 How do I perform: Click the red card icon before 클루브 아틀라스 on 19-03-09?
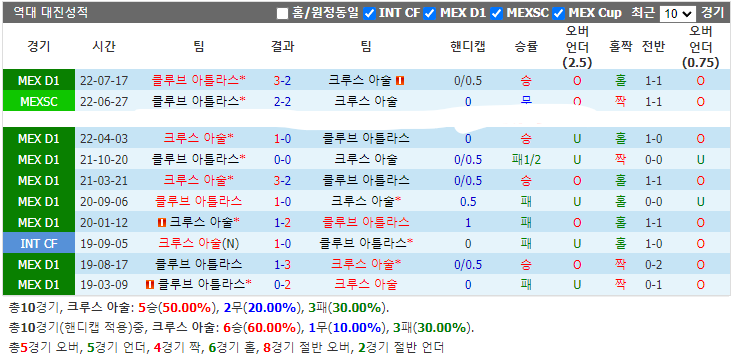click(150, 284)
